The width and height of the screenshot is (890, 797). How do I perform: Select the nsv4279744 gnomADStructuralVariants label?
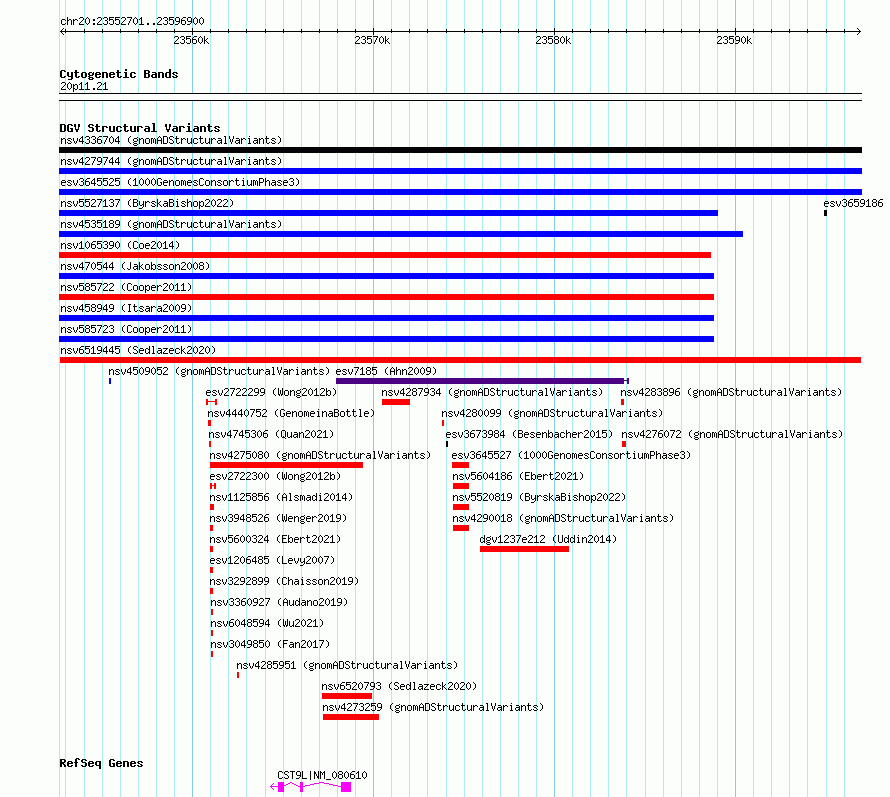pyautogui.click(x=171, y=161)
